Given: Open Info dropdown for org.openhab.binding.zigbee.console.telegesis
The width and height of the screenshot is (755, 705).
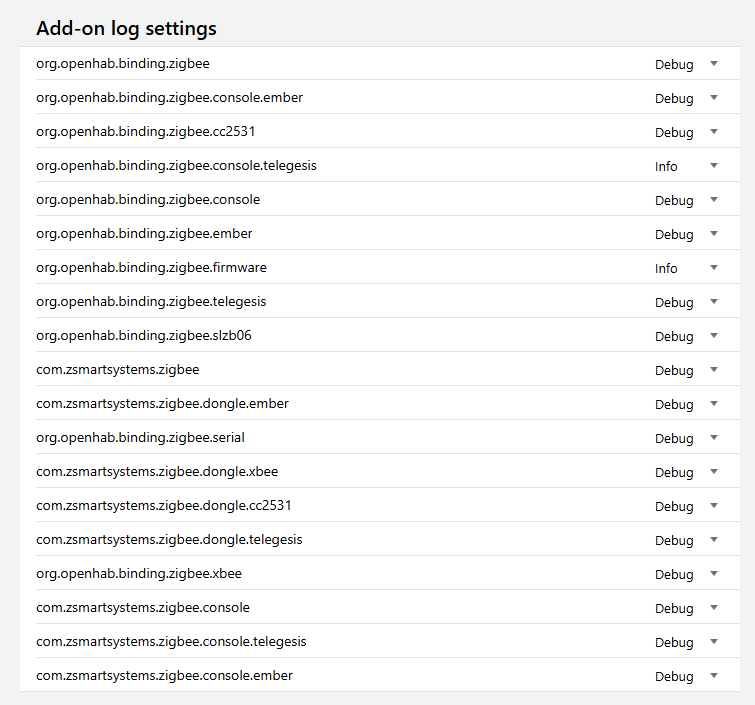Looking at the screenshot, I should point(687,166).
